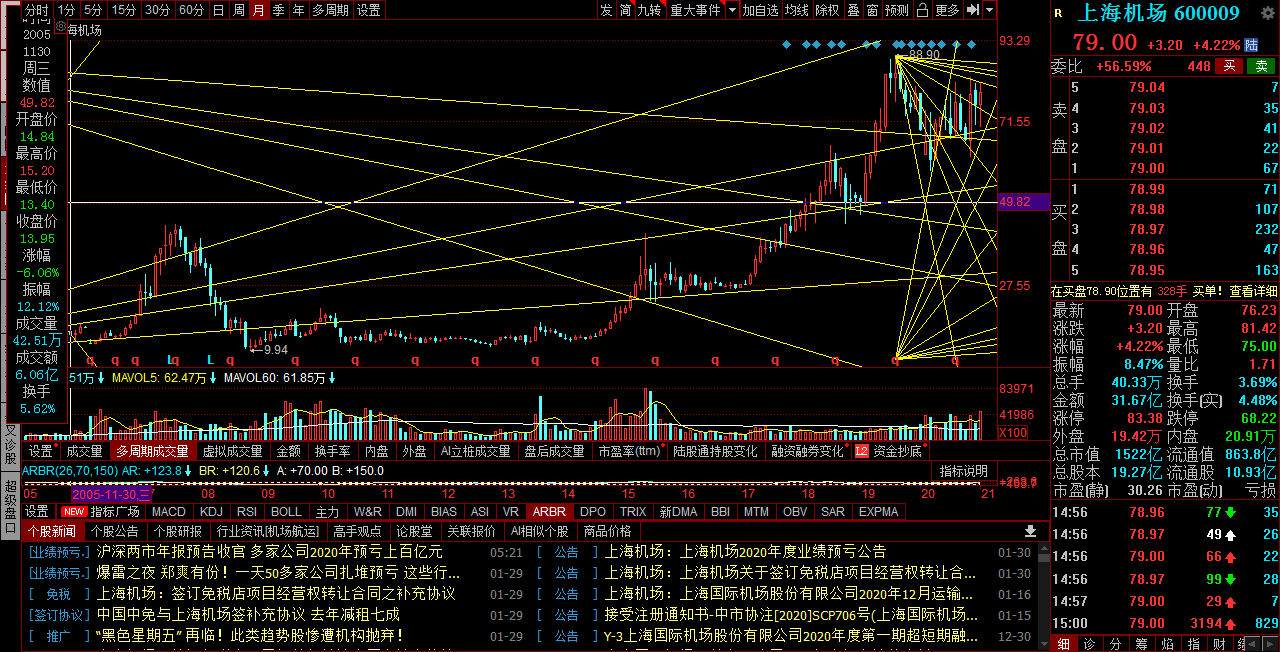Select the 年 yearly period tab
This screenshot has width=1280, height=652.
pos(298,10)
